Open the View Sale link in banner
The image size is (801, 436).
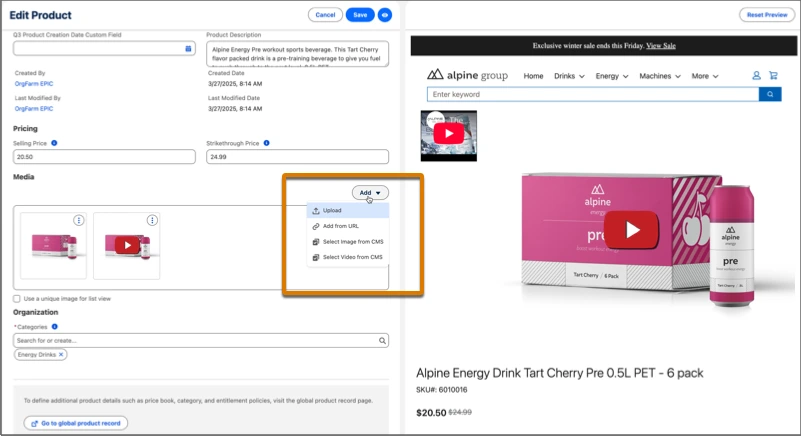click(661, 45)
